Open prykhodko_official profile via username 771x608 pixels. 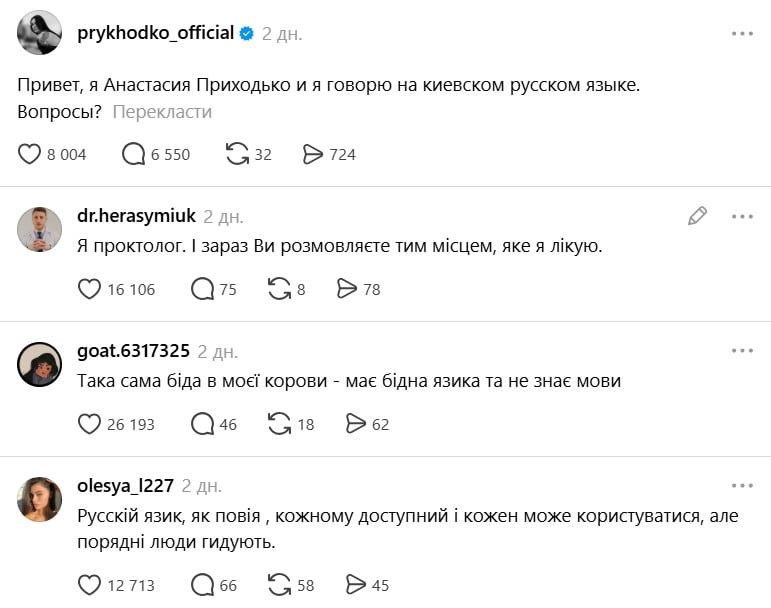pyautogui.click(x=155, y=33)
